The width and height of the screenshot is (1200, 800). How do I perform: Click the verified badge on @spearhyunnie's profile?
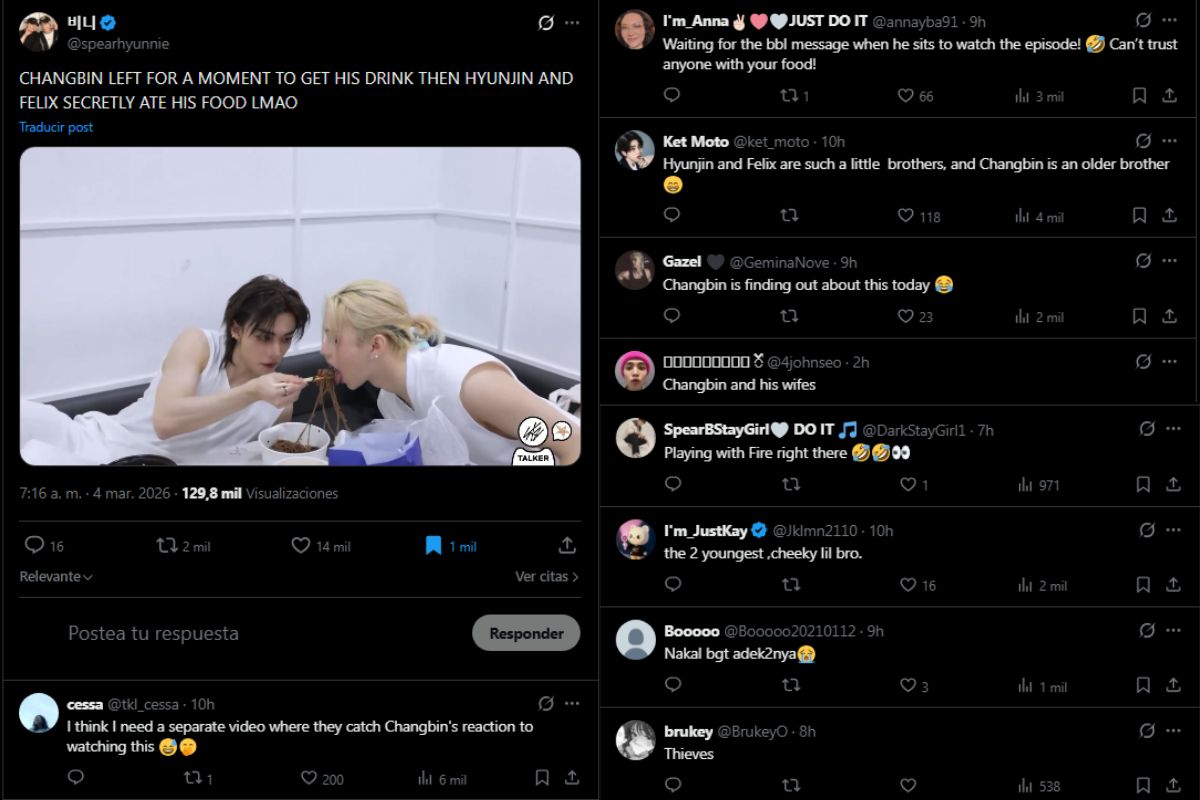(107, 23)
